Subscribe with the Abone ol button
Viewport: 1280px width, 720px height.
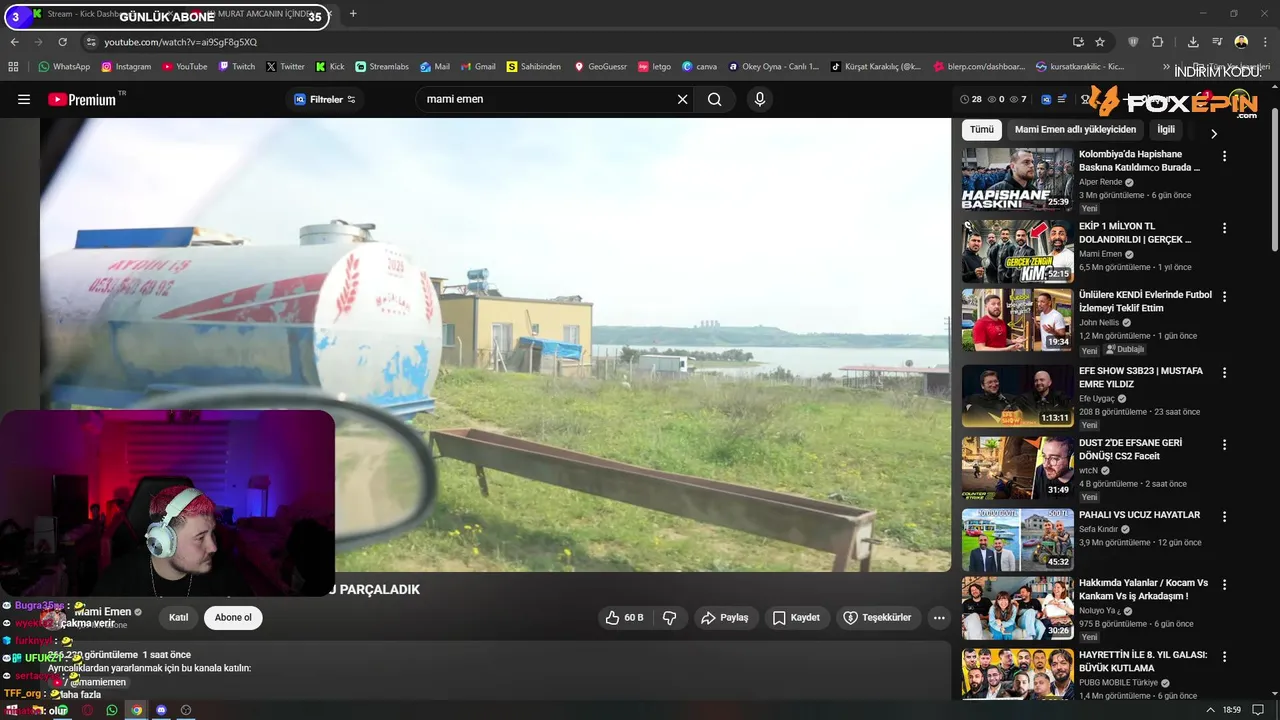[x=233, y=618]
